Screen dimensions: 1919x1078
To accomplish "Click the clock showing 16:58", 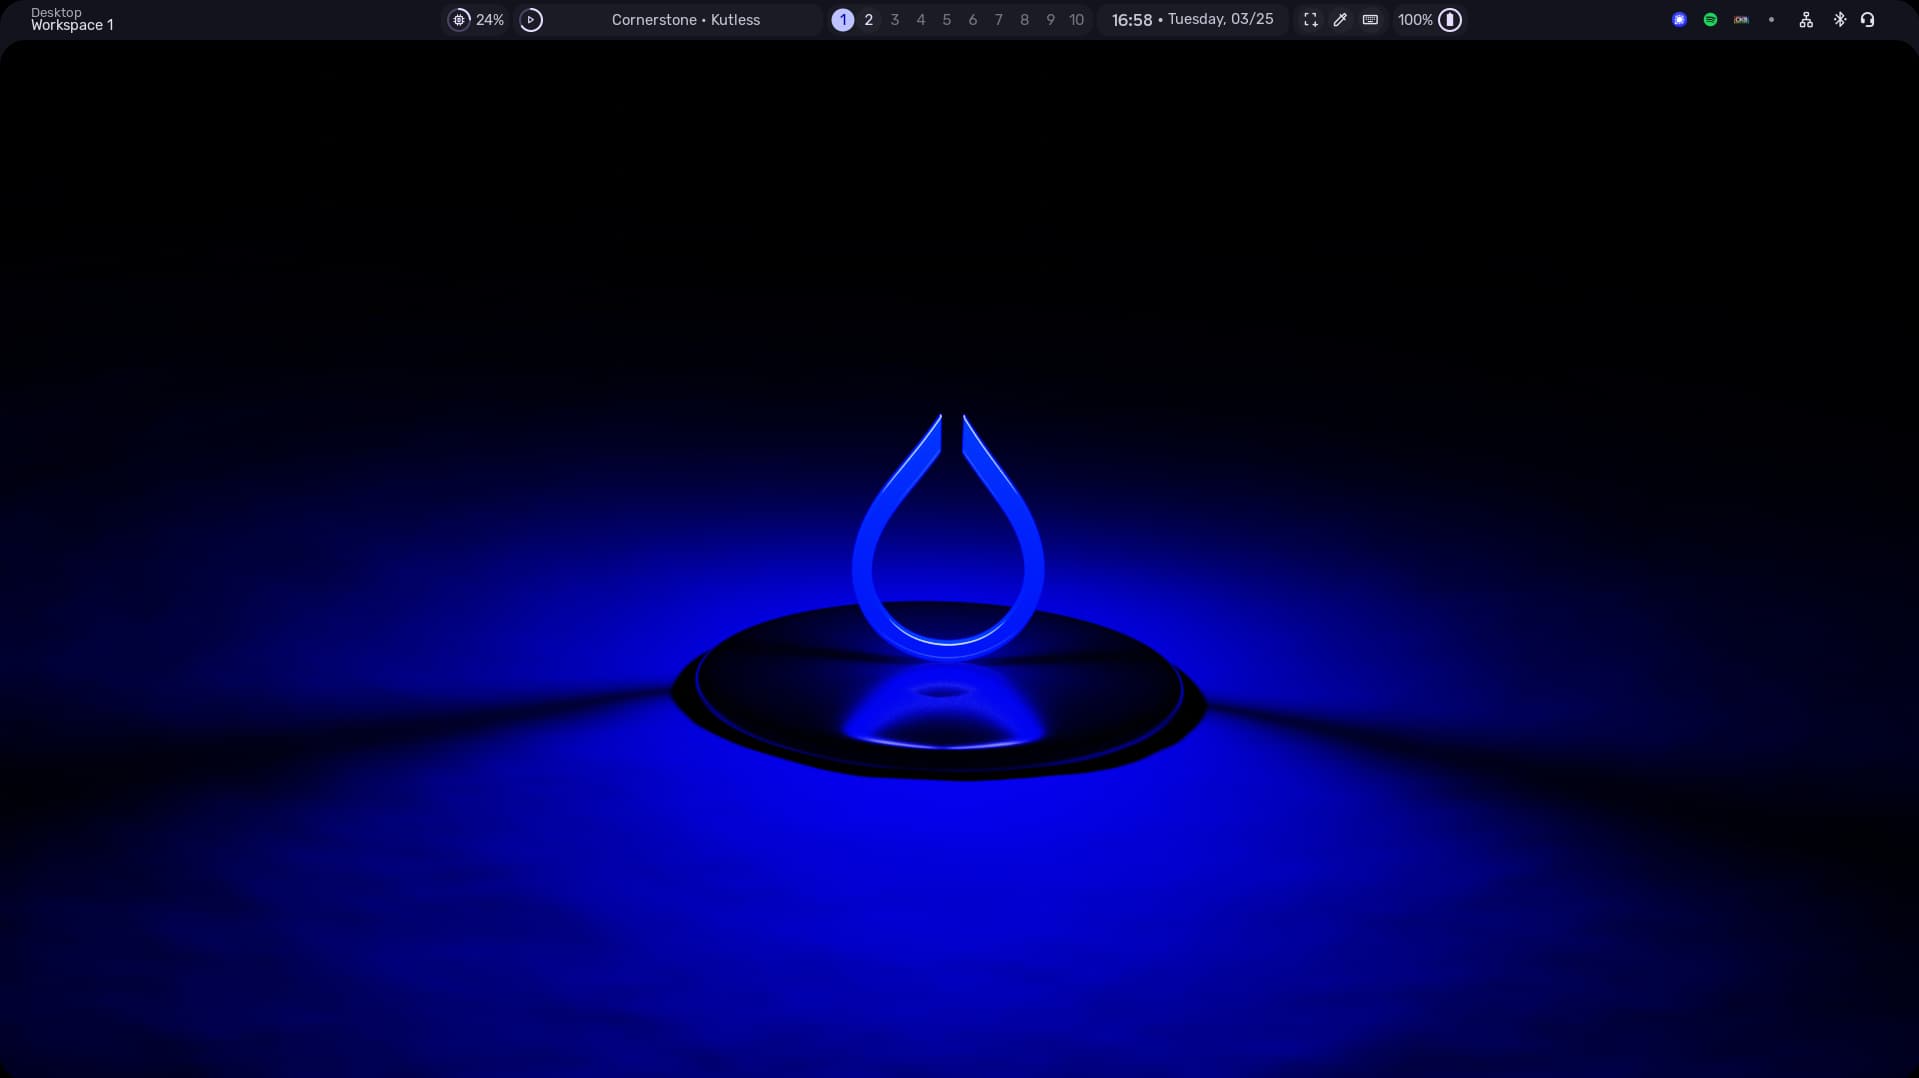I will pos(1131,19).
